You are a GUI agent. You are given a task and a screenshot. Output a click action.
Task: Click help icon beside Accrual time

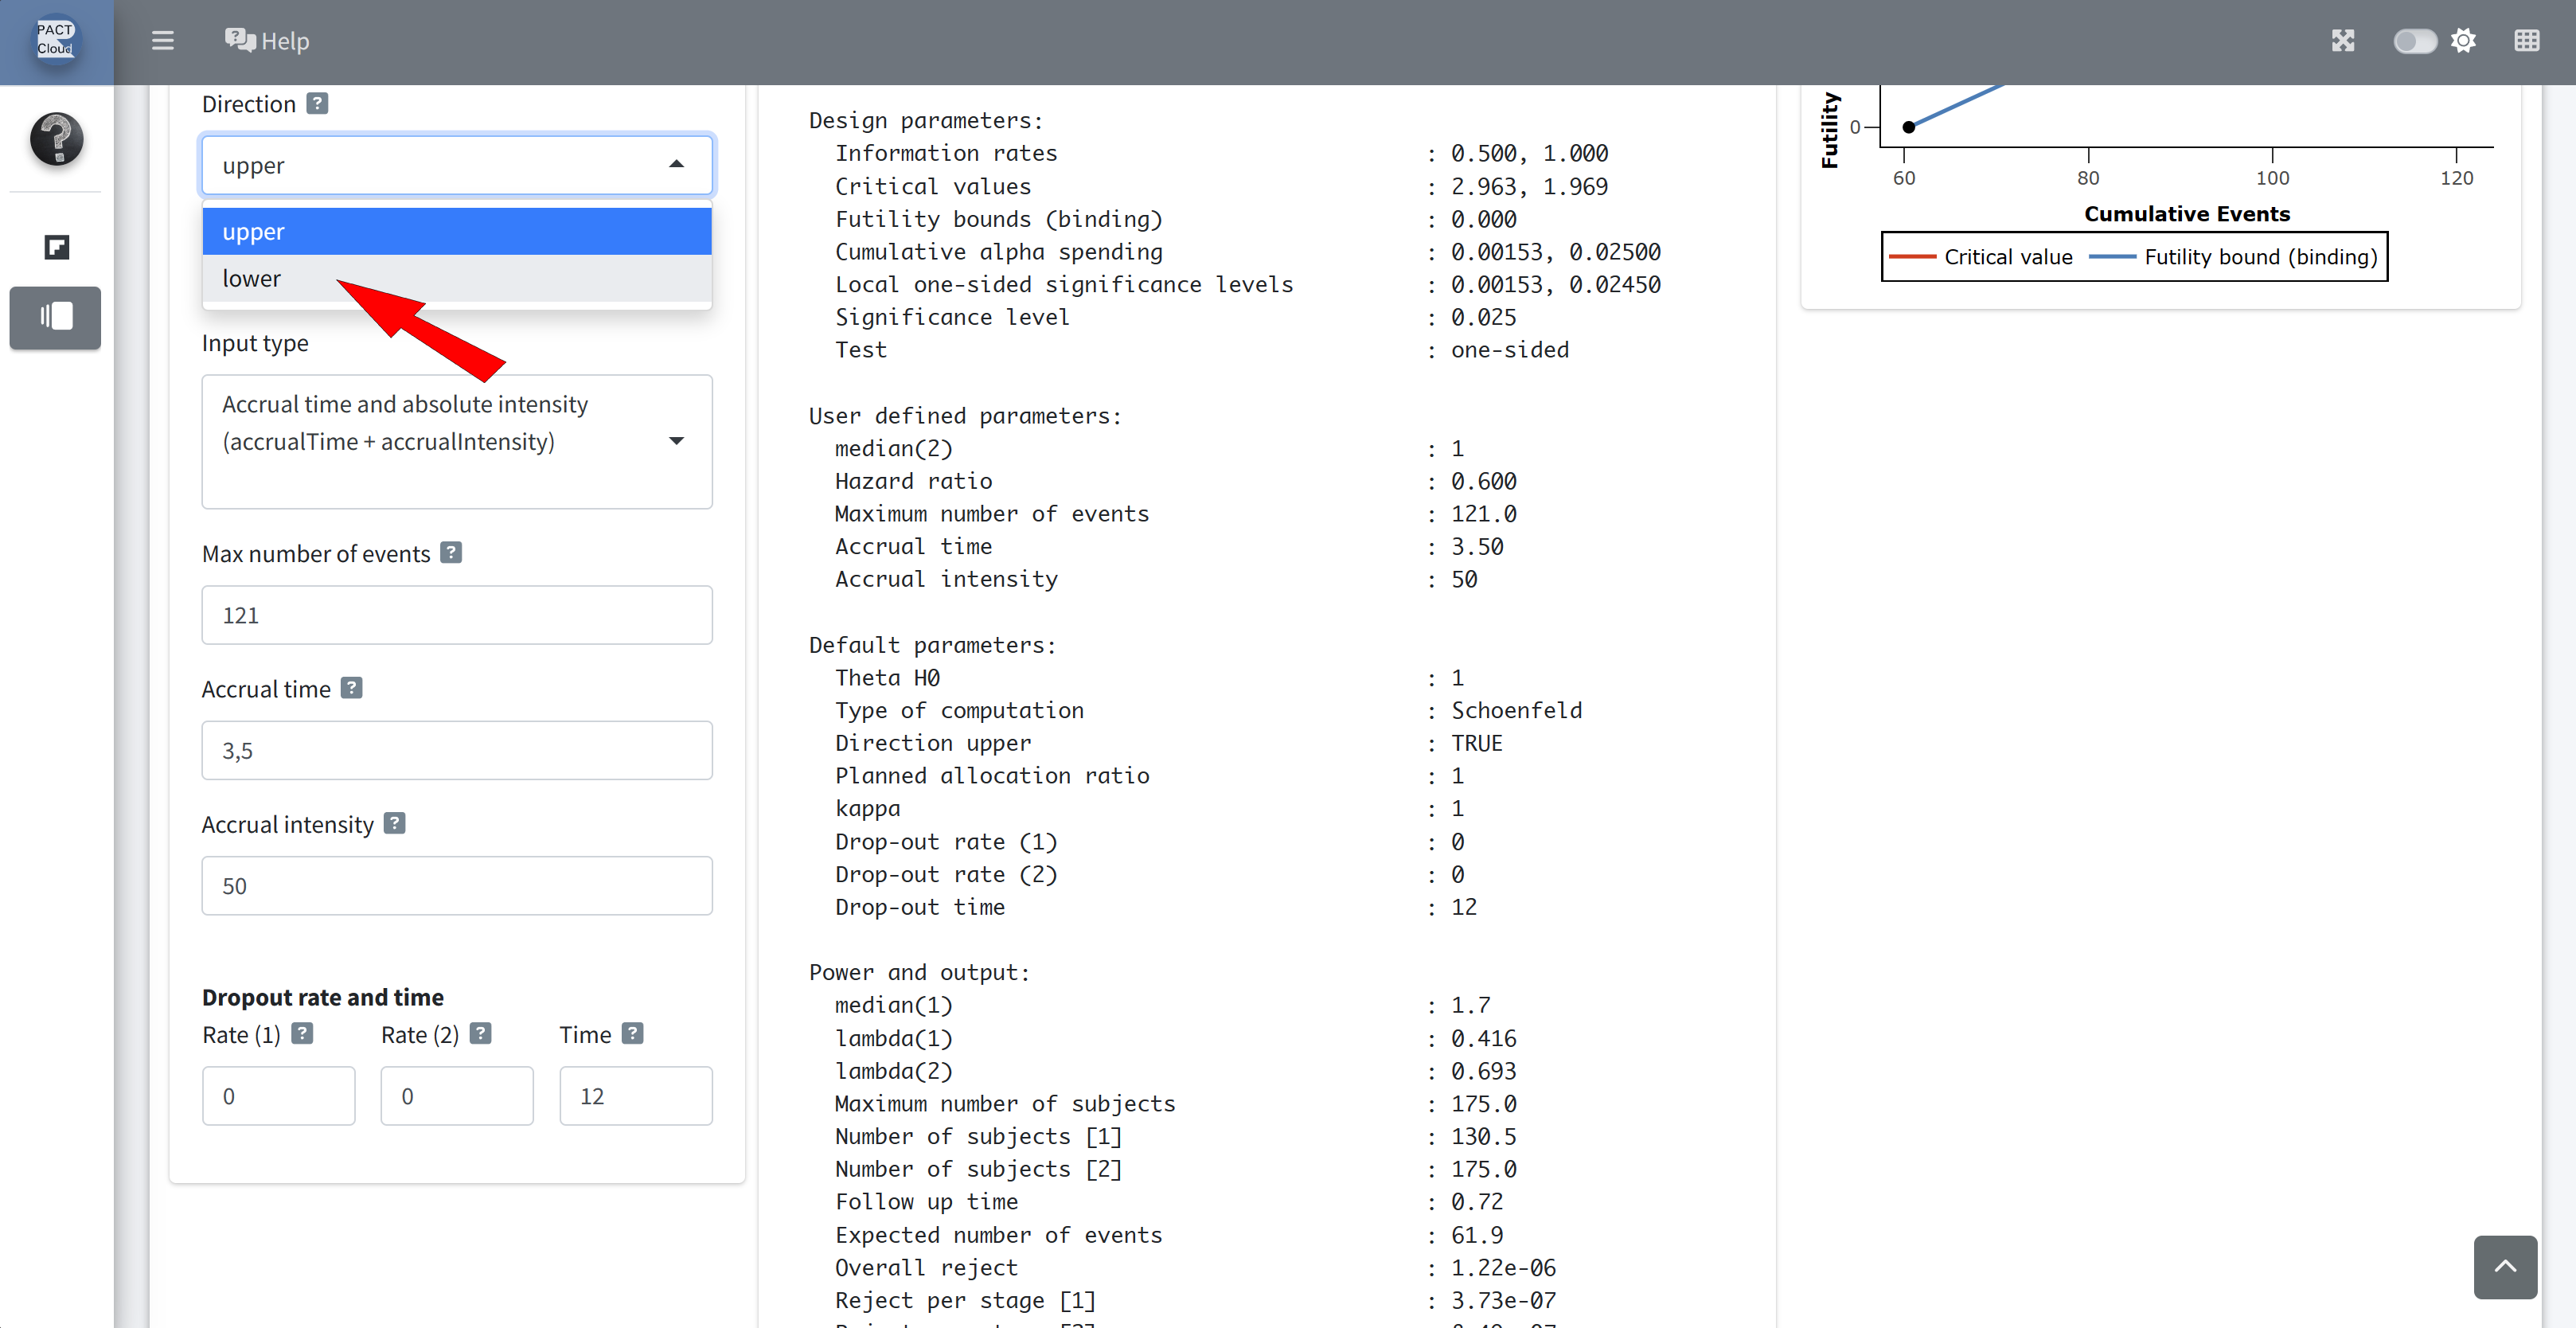351,688
